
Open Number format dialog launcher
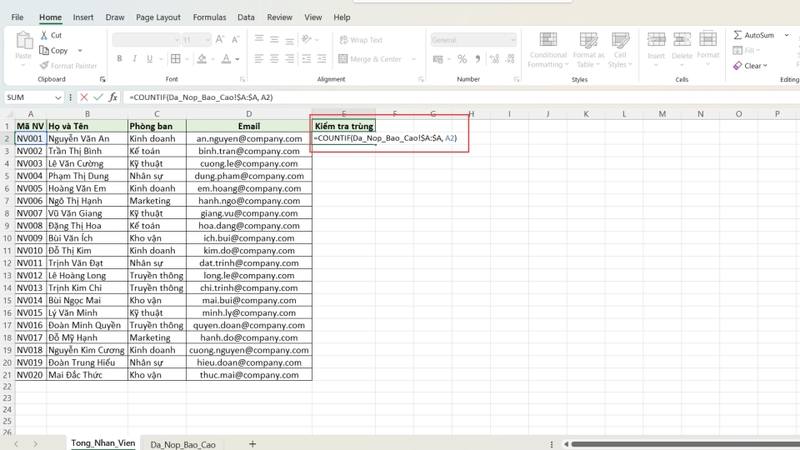click(516, 80)
